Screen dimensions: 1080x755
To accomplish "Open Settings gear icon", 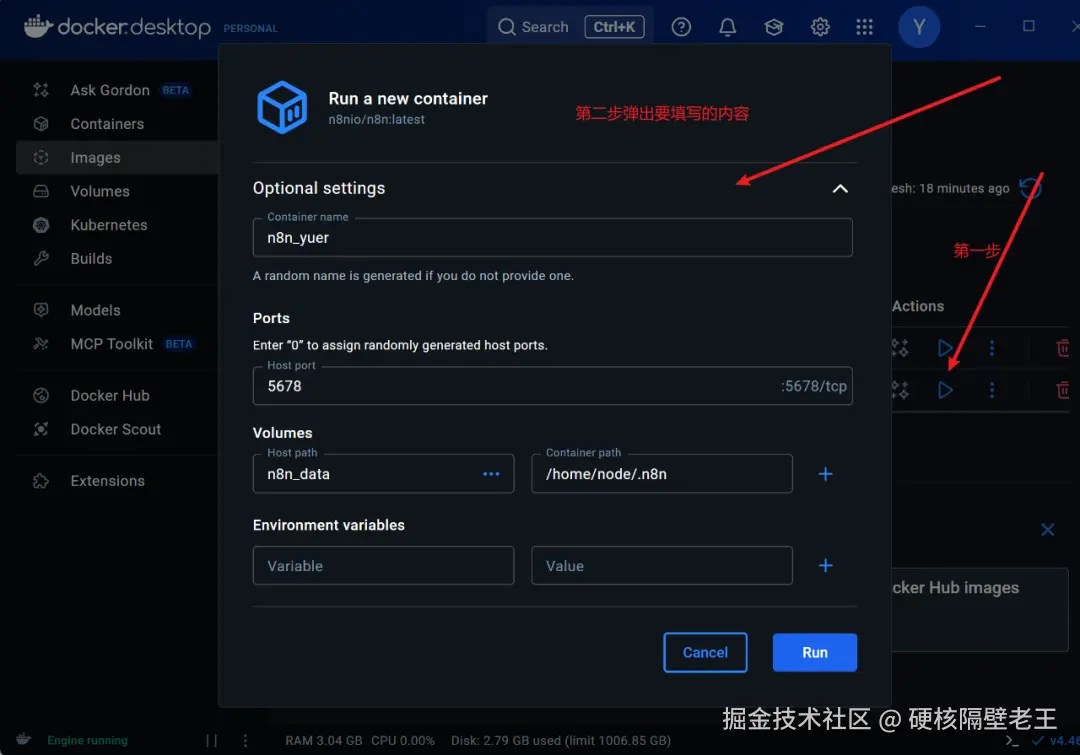I will [x=820, y=27].
